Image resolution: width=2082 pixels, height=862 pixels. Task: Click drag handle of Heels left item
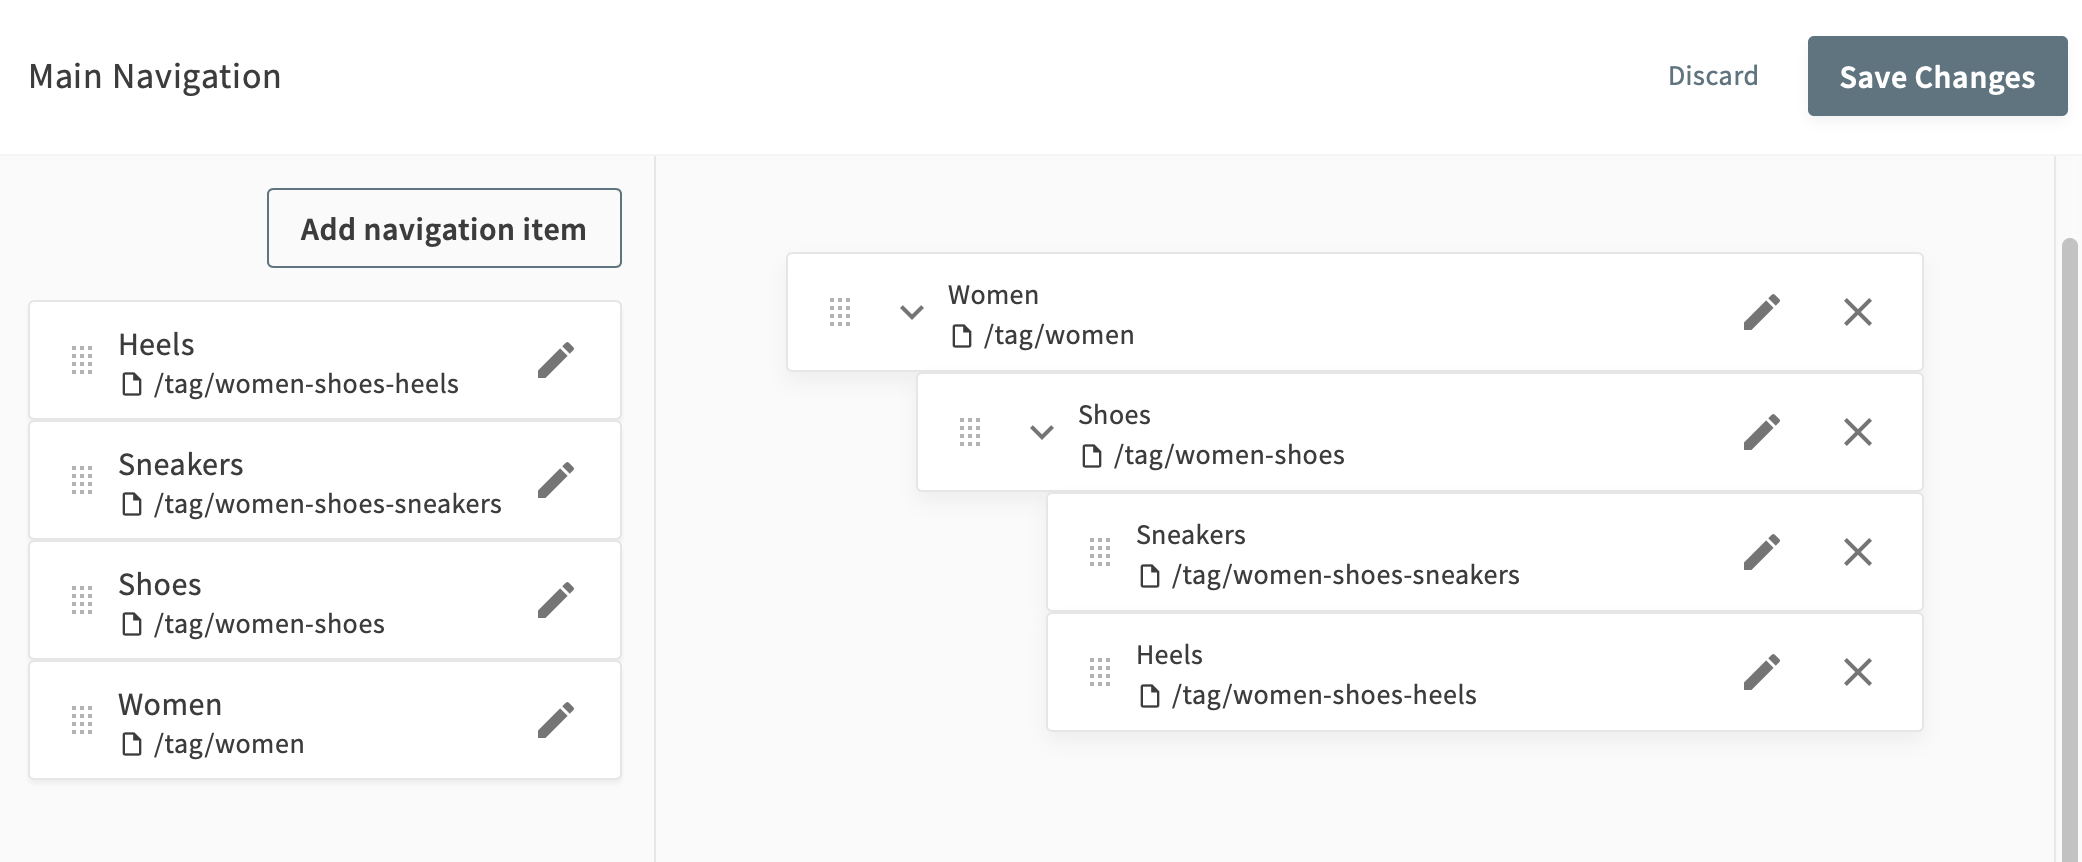click(82, 360)
